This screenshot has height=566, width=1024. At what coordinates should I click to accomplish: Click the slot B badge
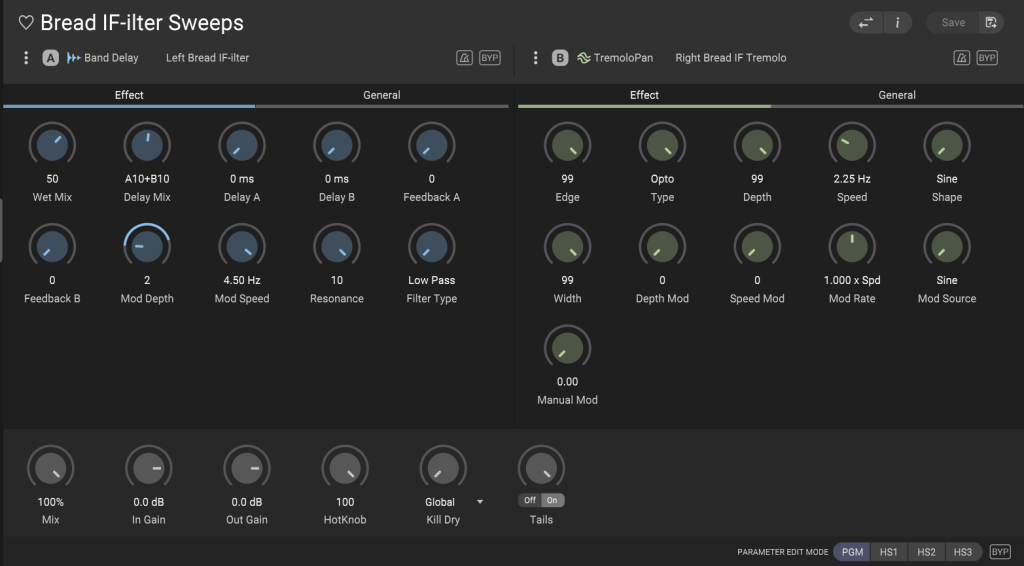pyautogui.click(x=560, y=58)
